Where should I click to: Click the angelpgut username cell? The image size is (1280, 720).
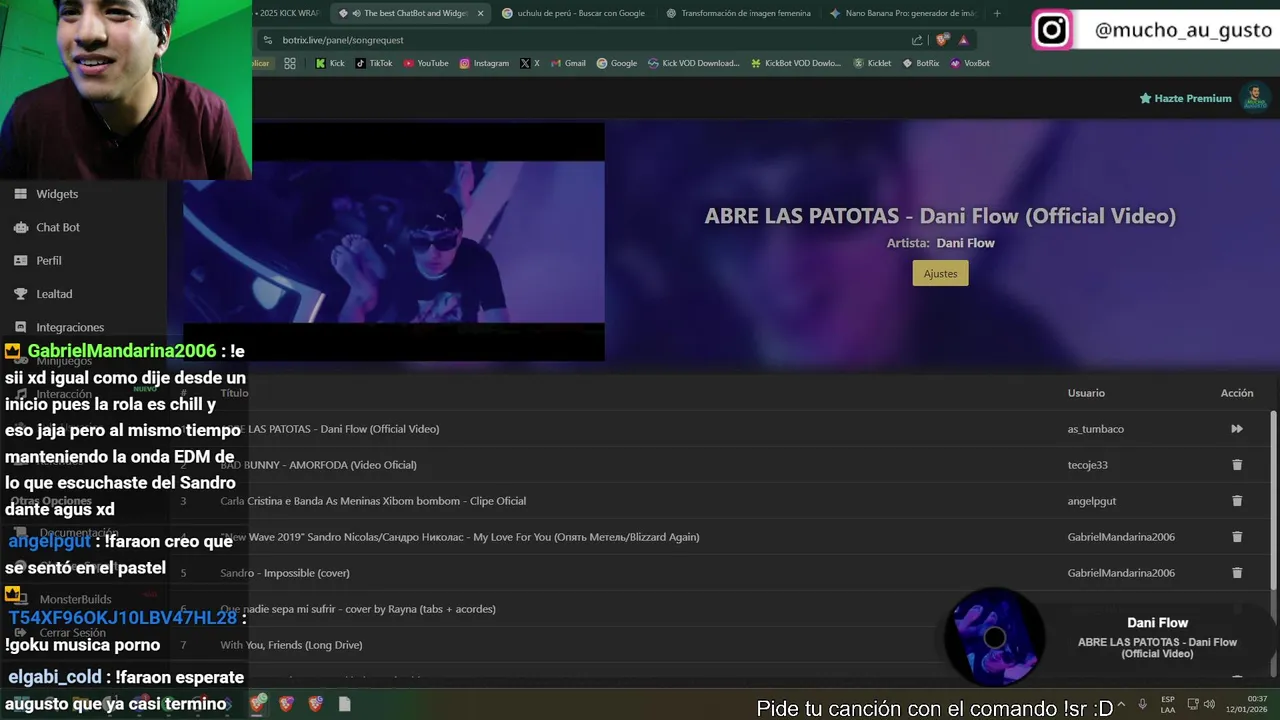pos(1092,501)
